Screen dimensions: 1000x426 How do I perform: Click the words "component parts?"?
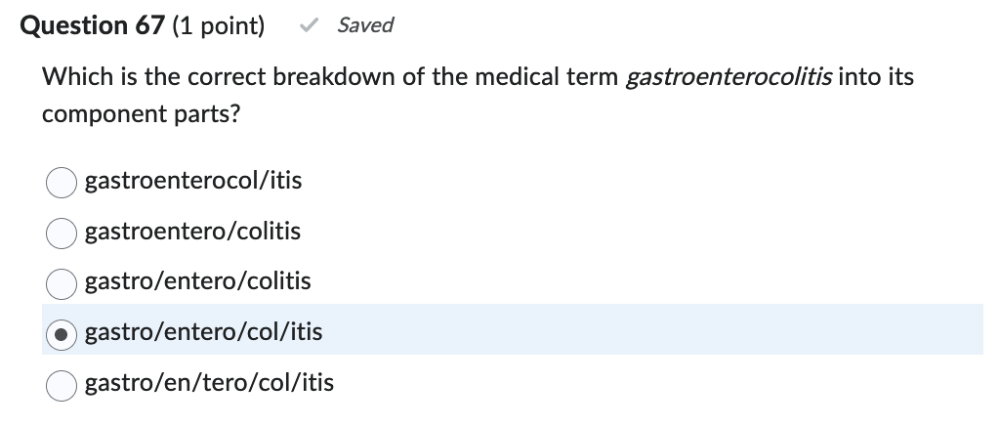pos(141,114)
